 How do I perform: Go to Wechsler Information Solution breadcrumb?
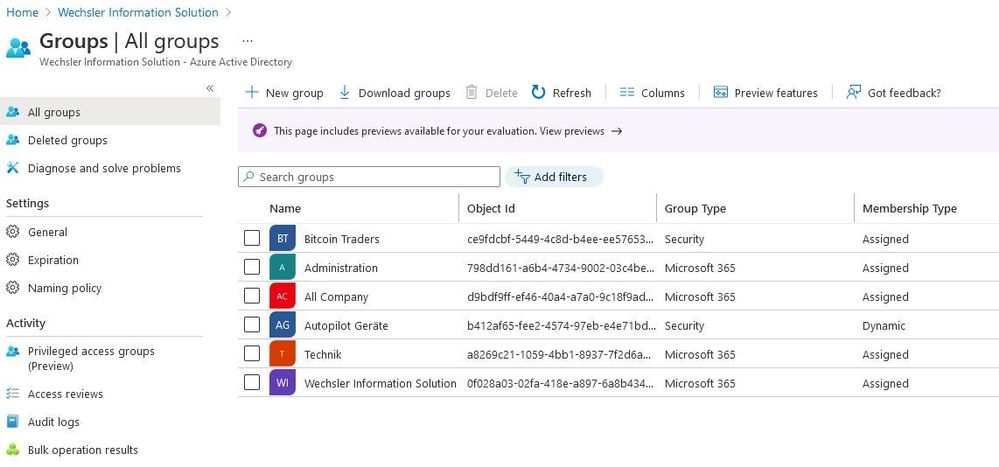[x=138, y=12]
